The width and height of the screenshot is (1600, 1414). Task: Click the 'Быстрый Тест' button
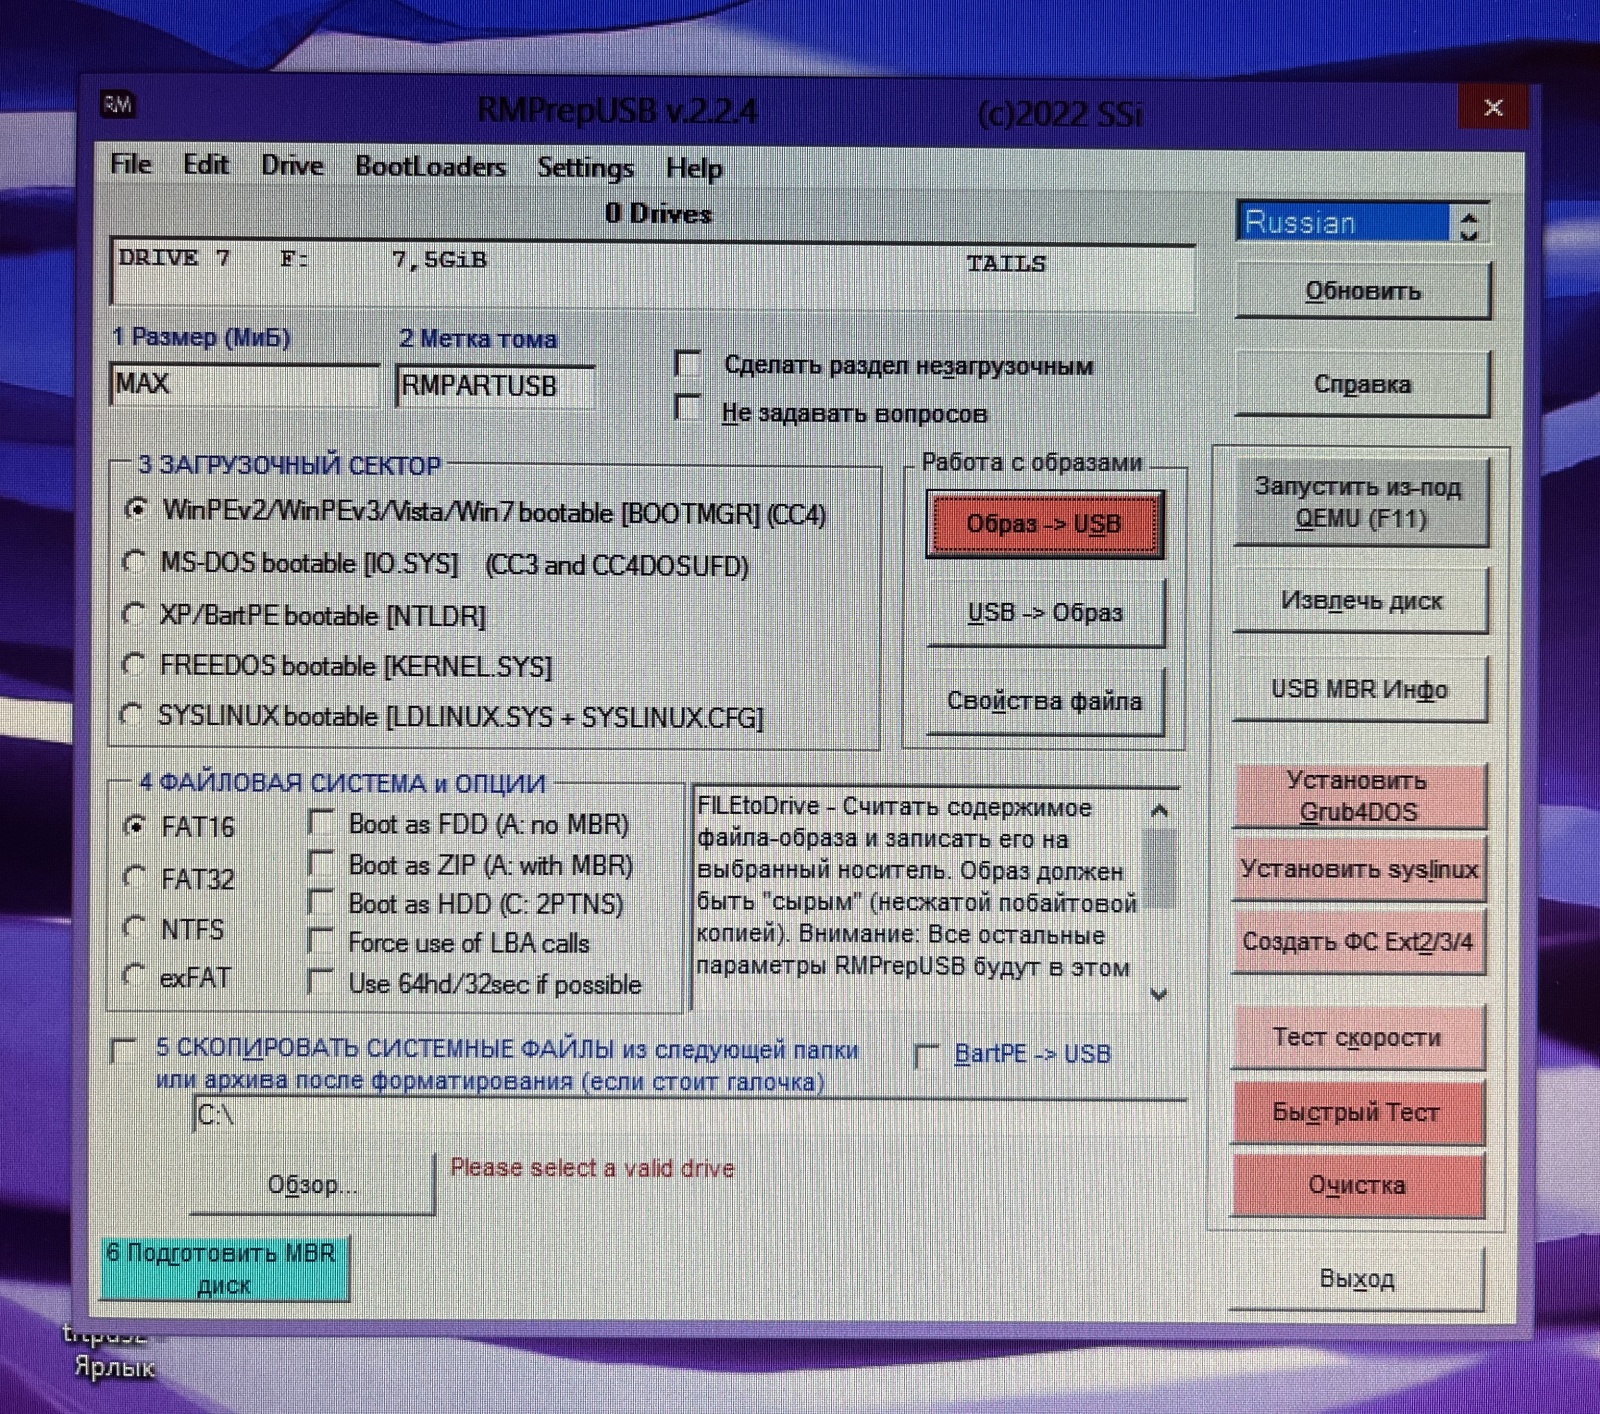pyautogui.click(x=1357, y=1112)
